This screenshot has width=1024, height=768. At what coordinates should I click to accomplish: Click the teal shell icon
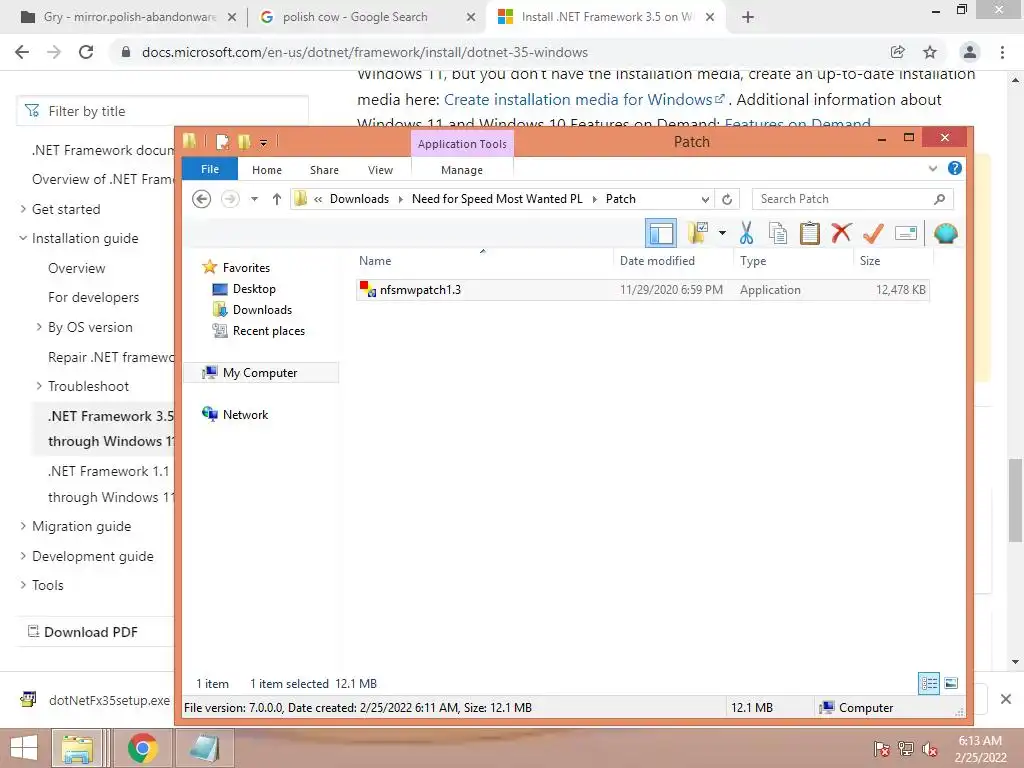[945, 233]
